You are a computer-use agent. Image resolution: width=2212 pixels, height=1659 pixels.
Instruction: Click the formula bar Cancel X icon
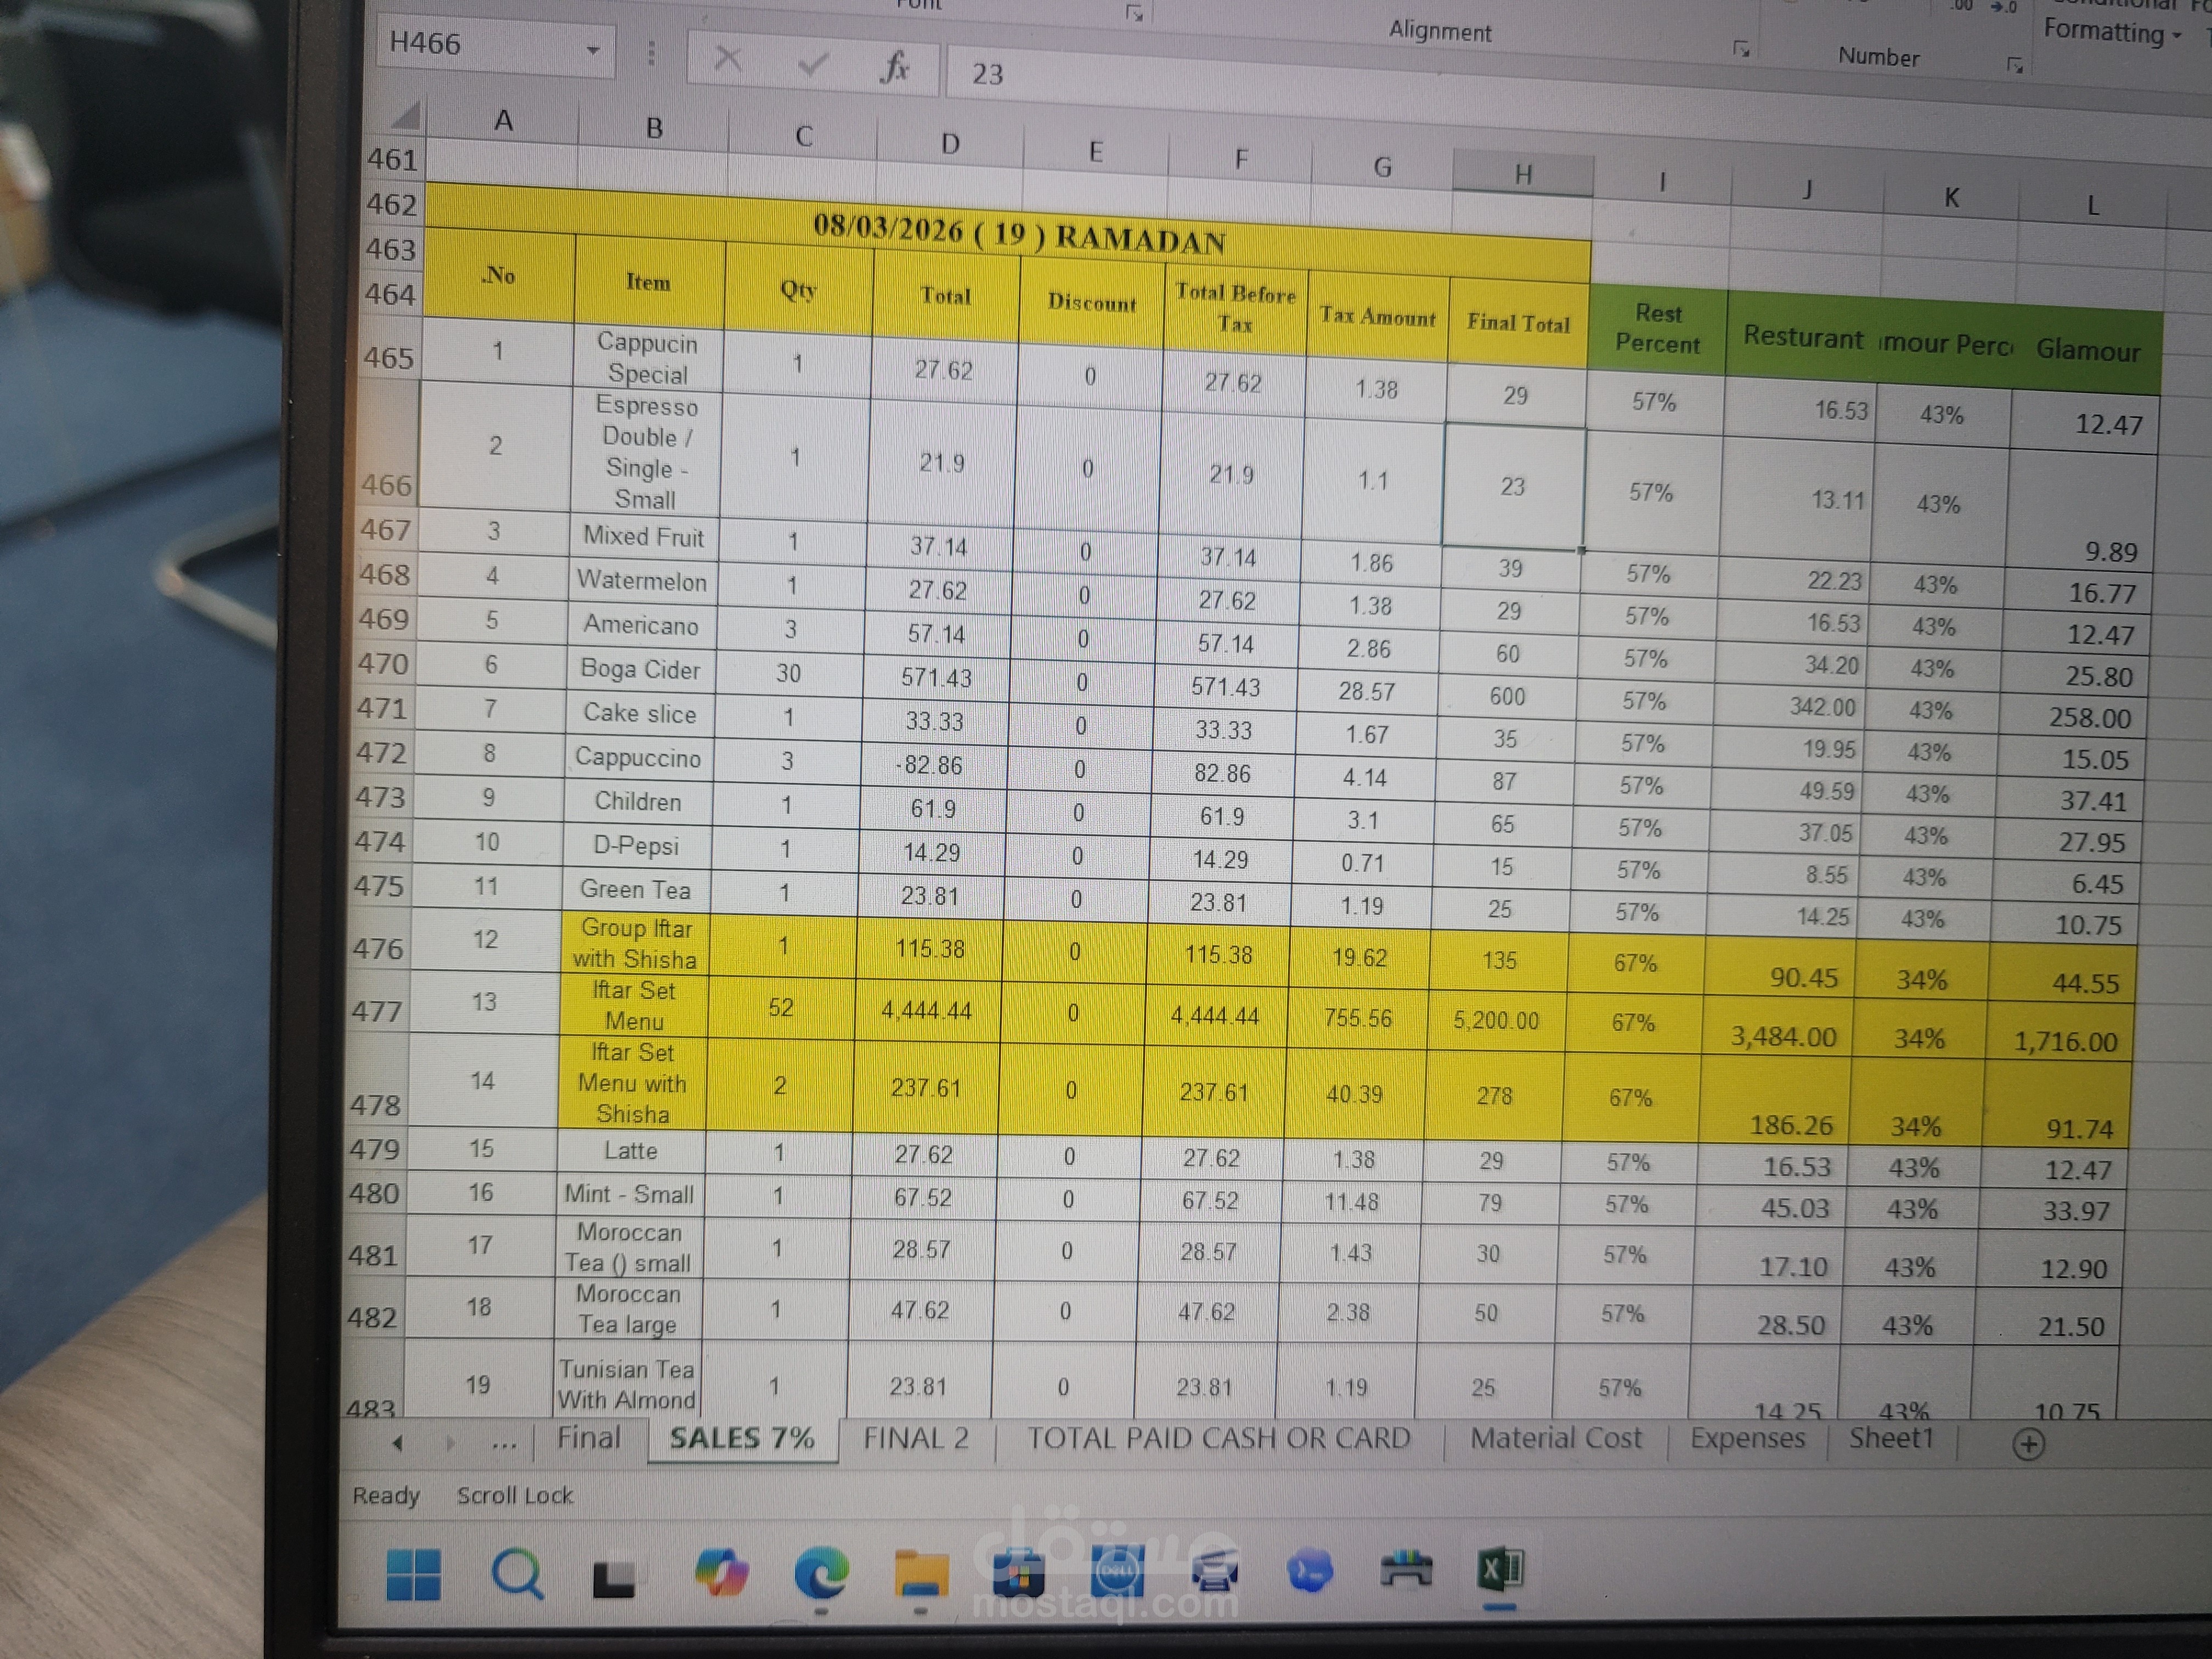(x=728, y=60)
